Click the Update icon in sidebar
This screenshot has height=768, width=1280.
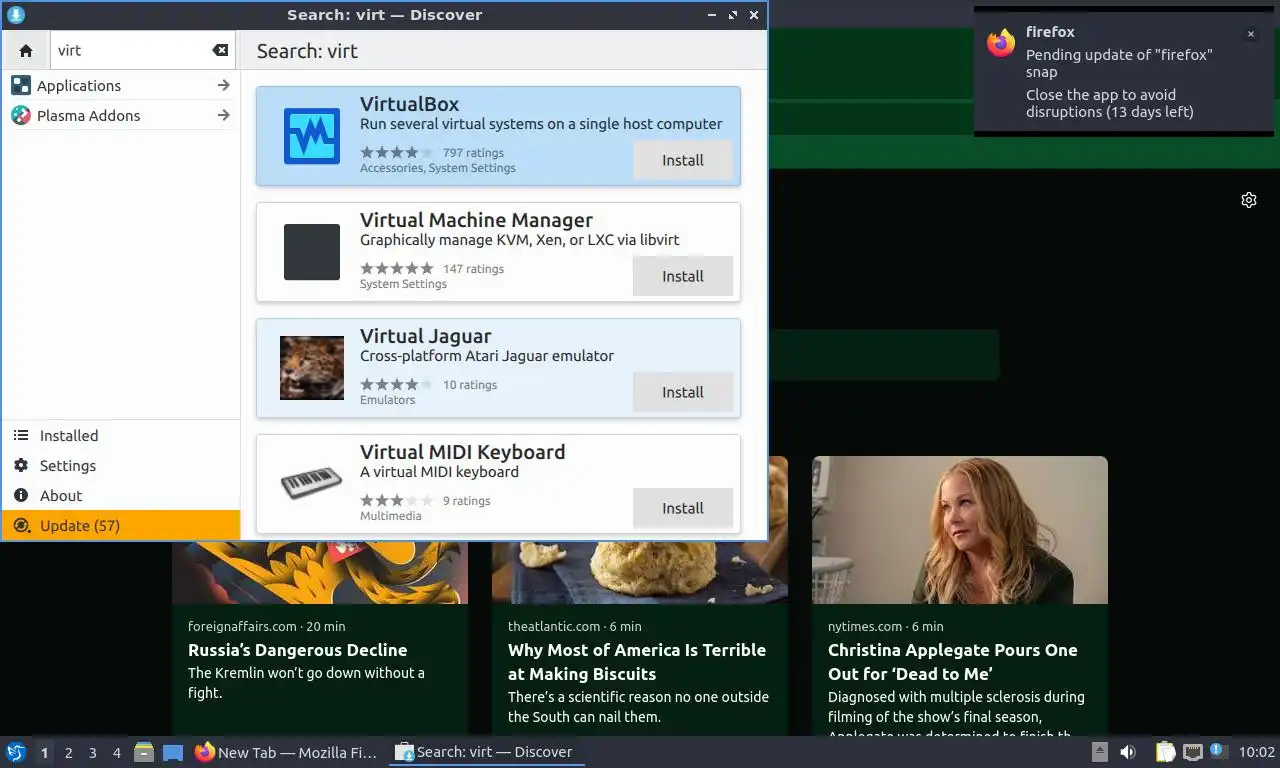pos(20,526)
